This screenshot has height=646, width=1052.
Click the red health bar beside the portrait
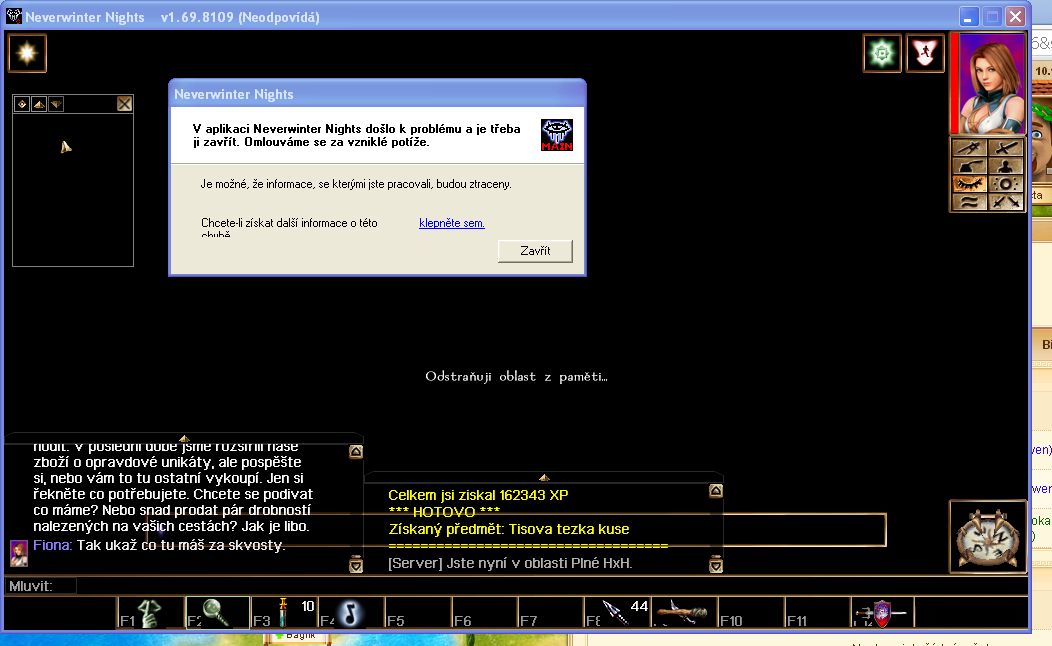pyautogui.click(x=954, y=83)
